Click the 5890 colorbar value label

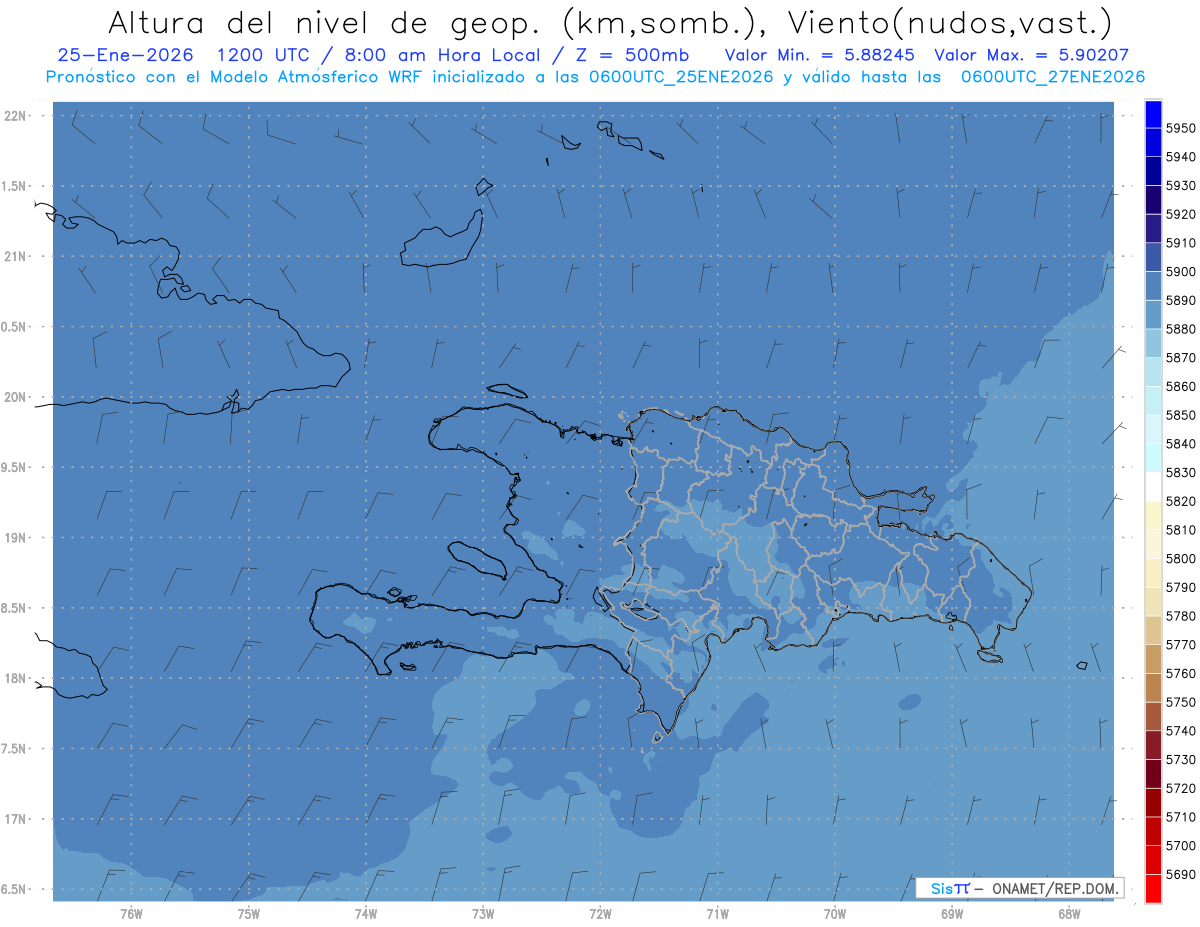click(x=1180, y=301)
